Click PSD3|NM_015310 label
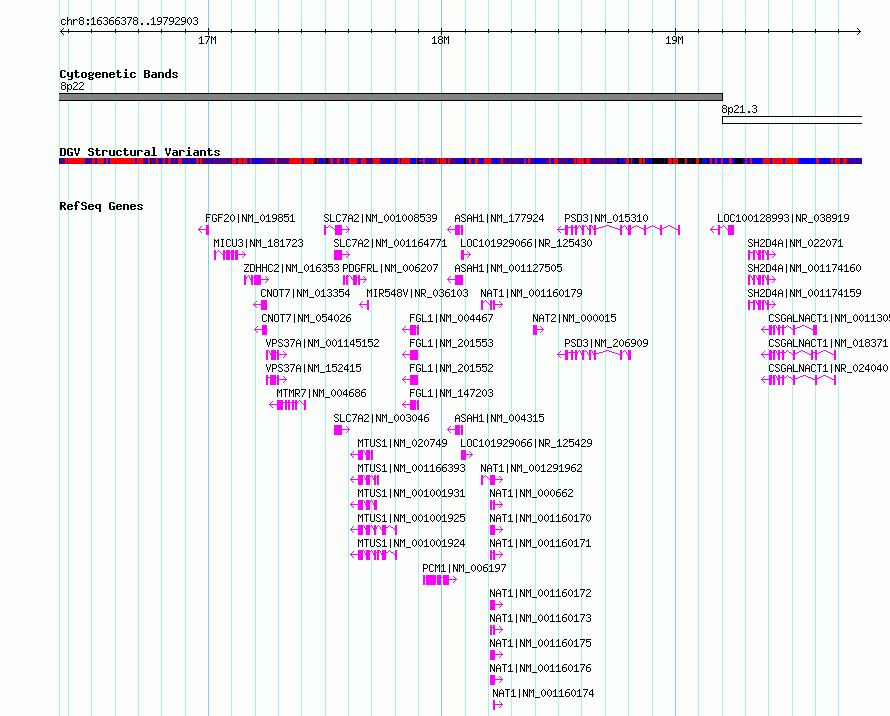The width and height of the screenshot is (890, 716). tap(606, 218)
